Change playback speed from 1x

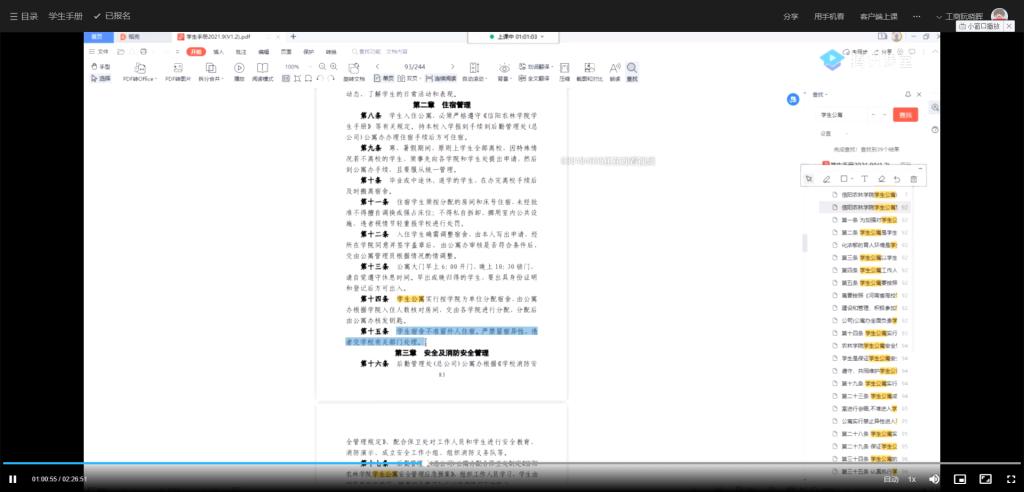click(911, 479)
